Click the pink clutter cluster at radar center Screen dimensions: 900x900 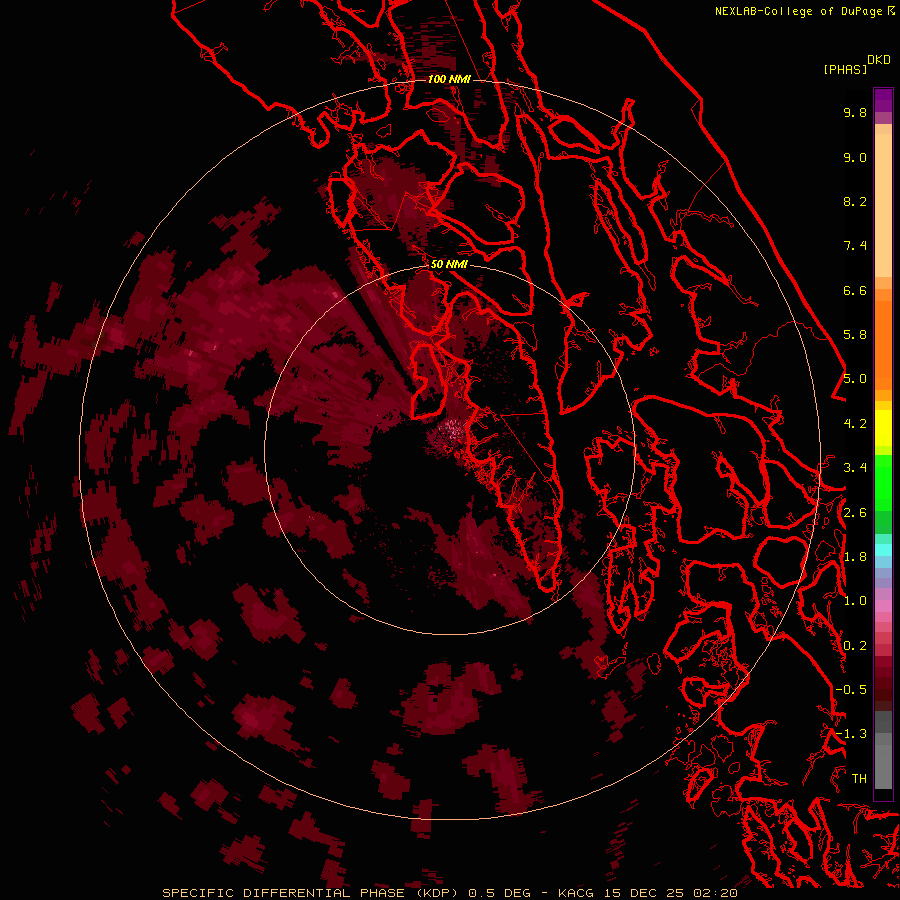tap(453, 429)
